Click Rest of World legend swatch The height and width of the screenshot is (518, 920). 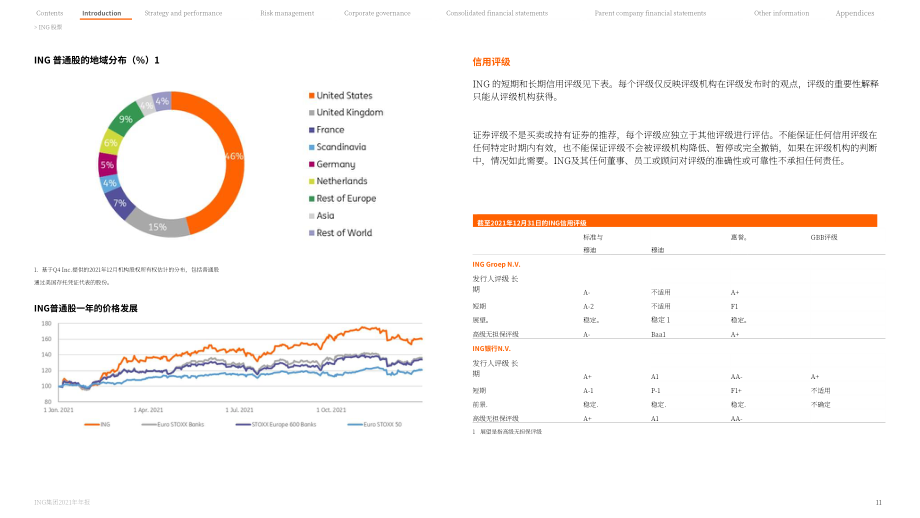[312, 233]
